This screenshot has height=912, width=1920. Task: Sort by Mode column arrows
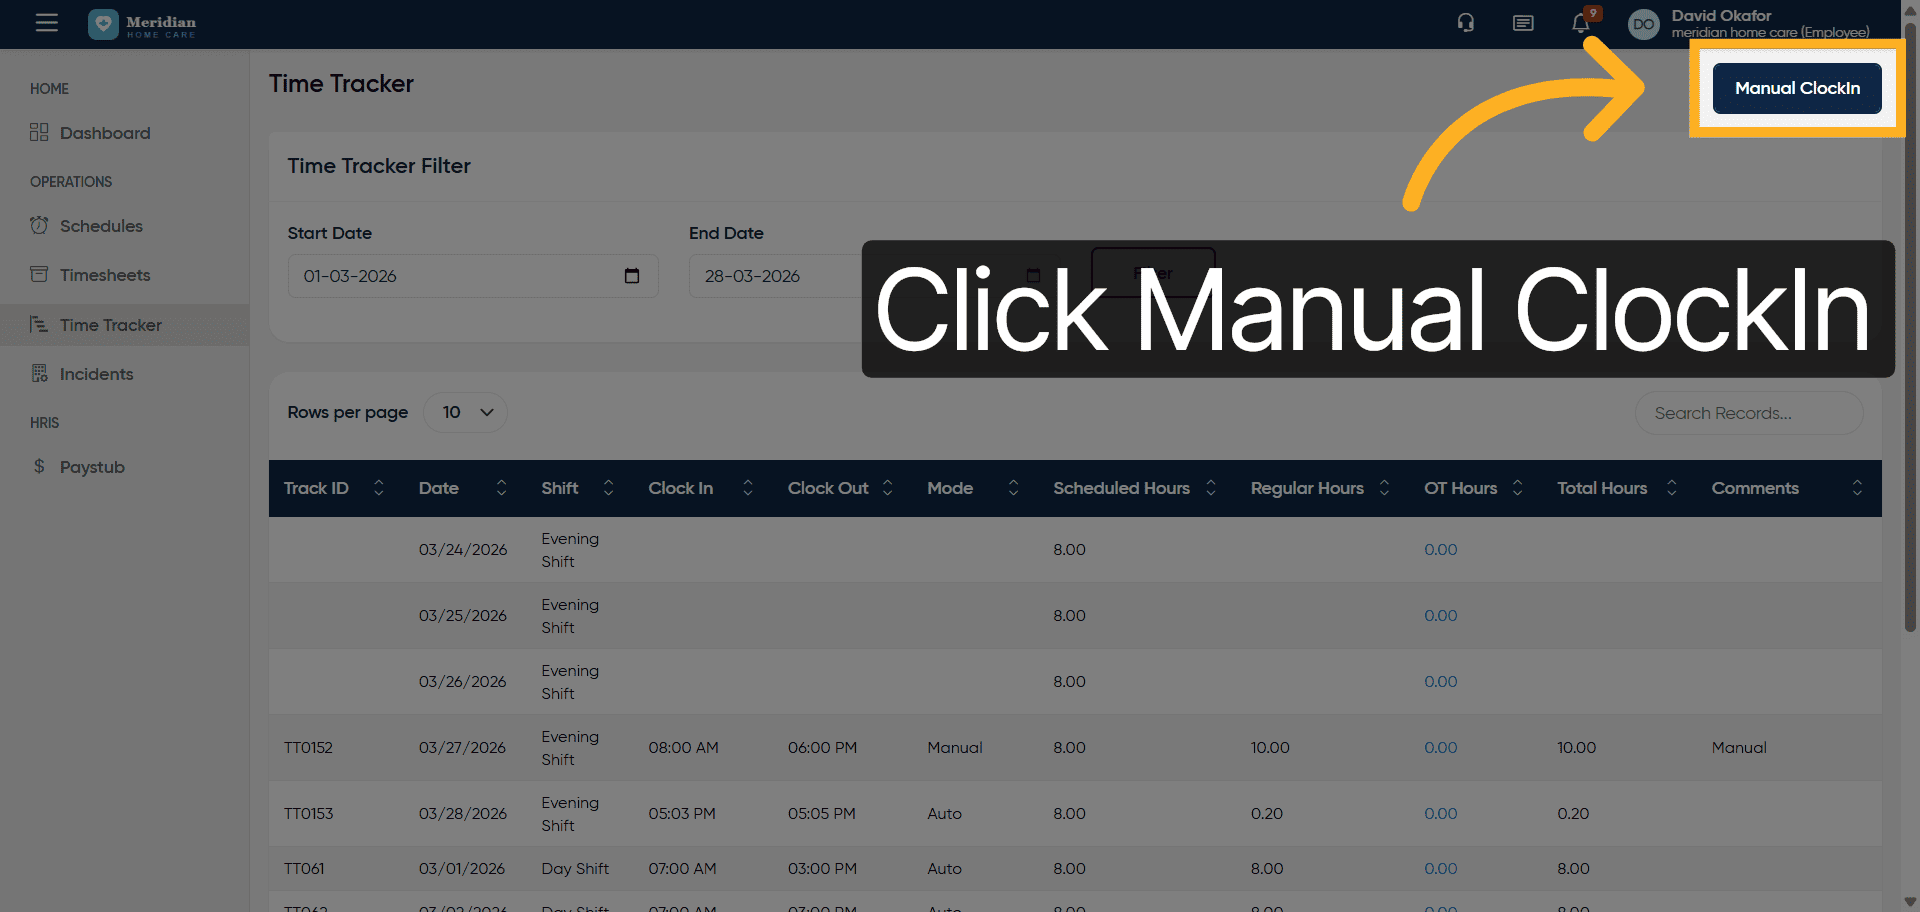[x=1013, y=488]
